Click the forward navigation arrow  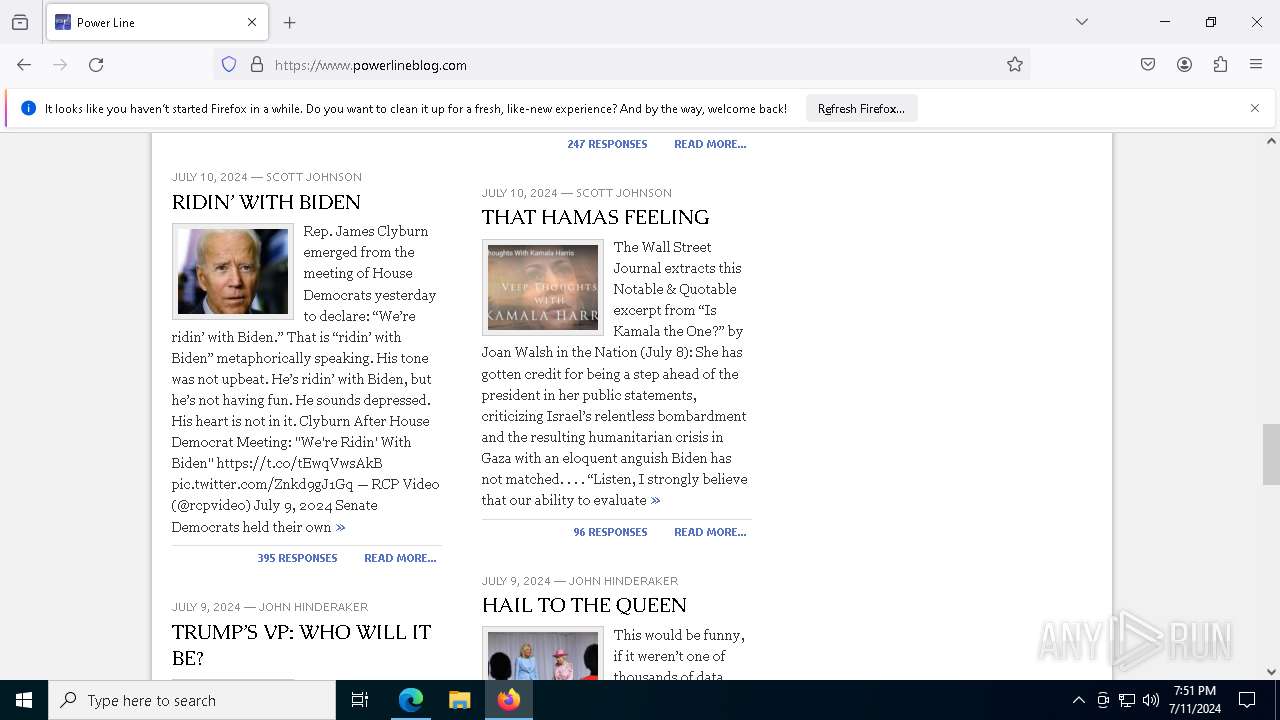point(60,65)
